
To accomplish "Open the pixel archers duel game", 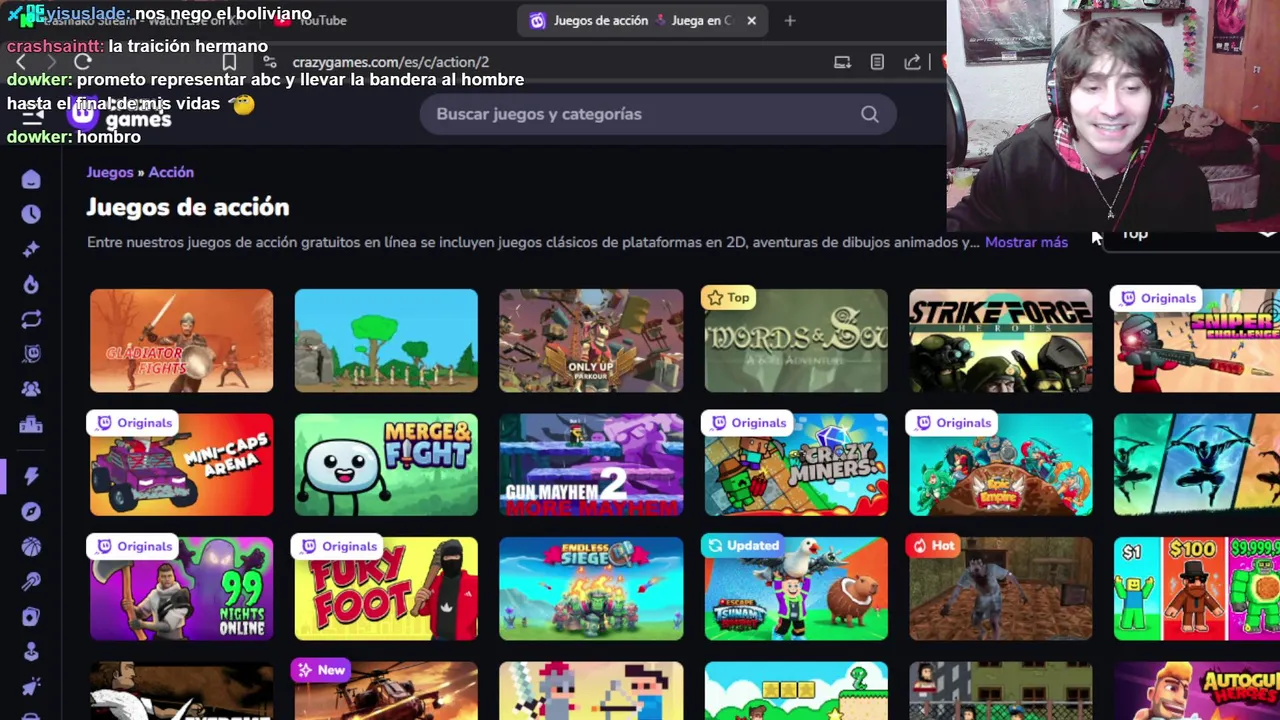I will [591, 691].
